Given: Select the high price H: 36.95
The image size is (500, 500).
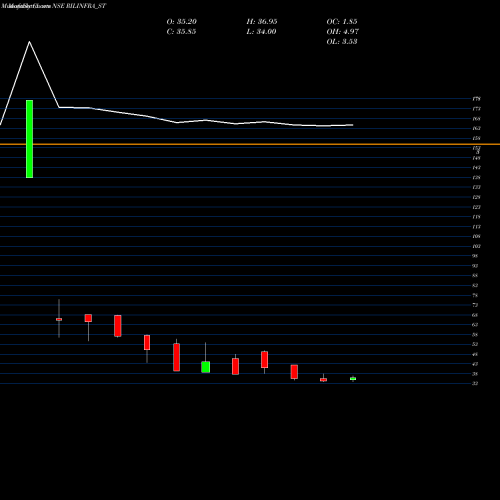Looking at the screenshot, I should [x=262, y=22].
